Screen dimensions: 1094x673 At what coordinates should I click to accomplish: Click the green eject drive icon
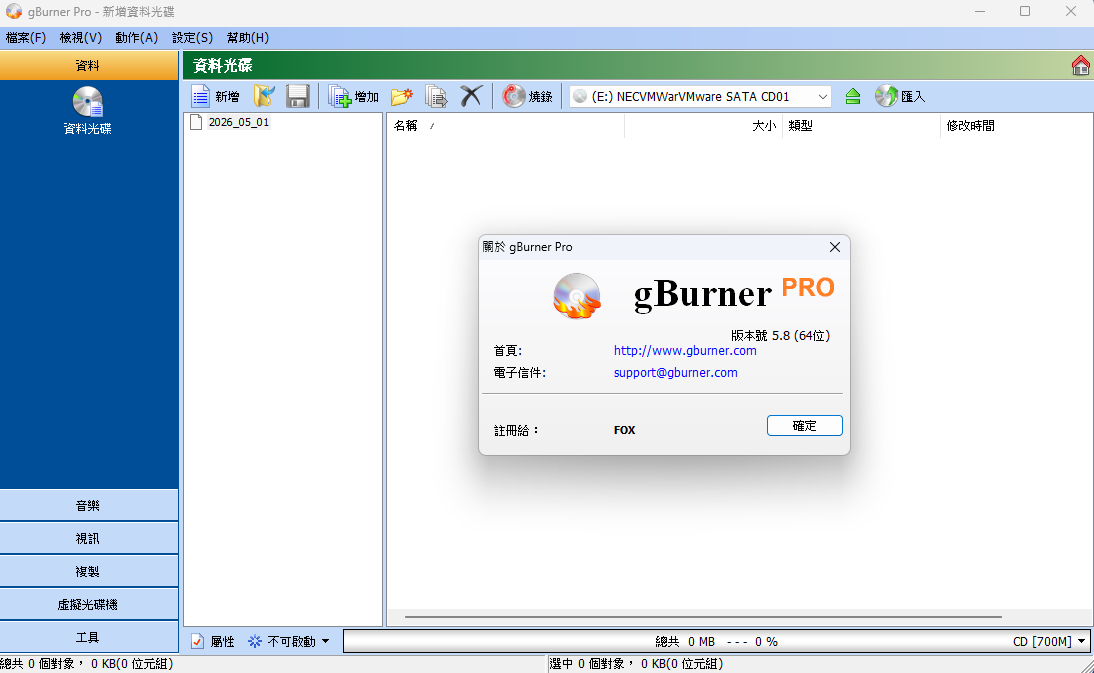click(853, 96)
